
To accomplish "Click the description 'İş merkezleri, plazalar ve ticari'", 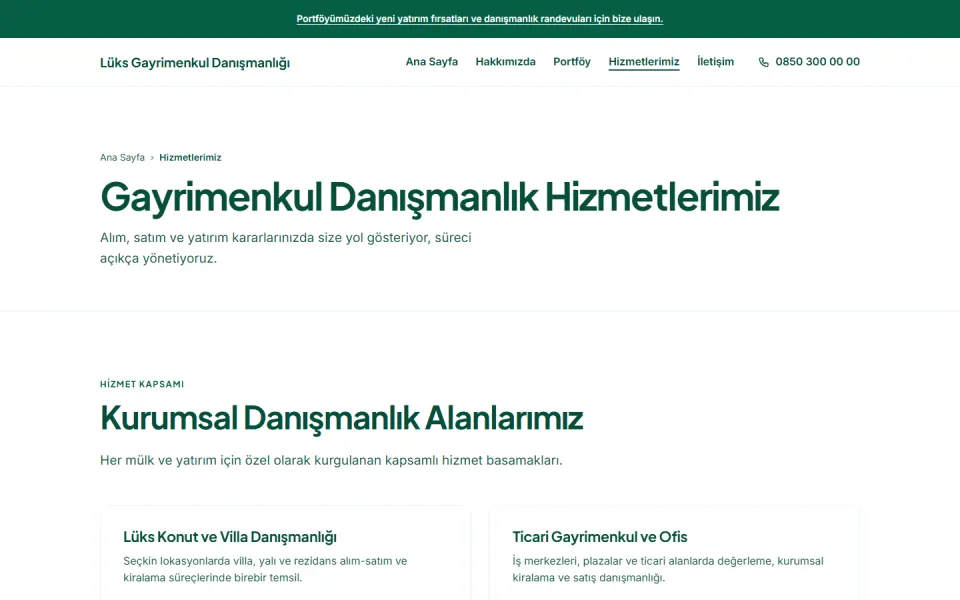I will tap(668, 569).
